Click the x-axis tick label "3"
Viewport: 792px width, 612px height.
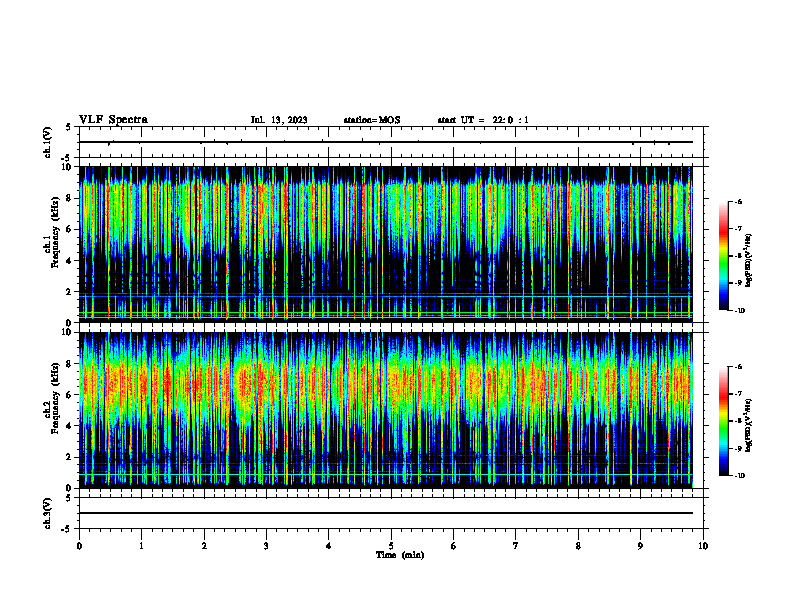tap(266, 546)
